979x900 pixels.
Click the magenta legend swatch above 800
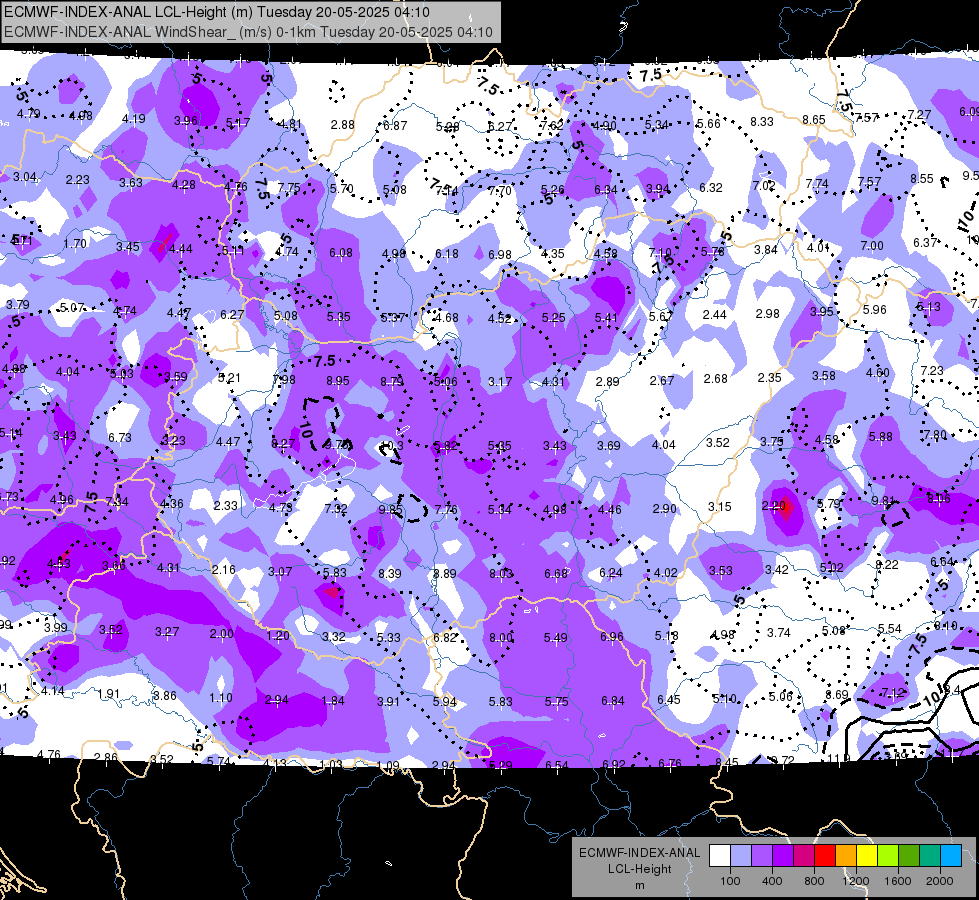(x=804, y=856)
